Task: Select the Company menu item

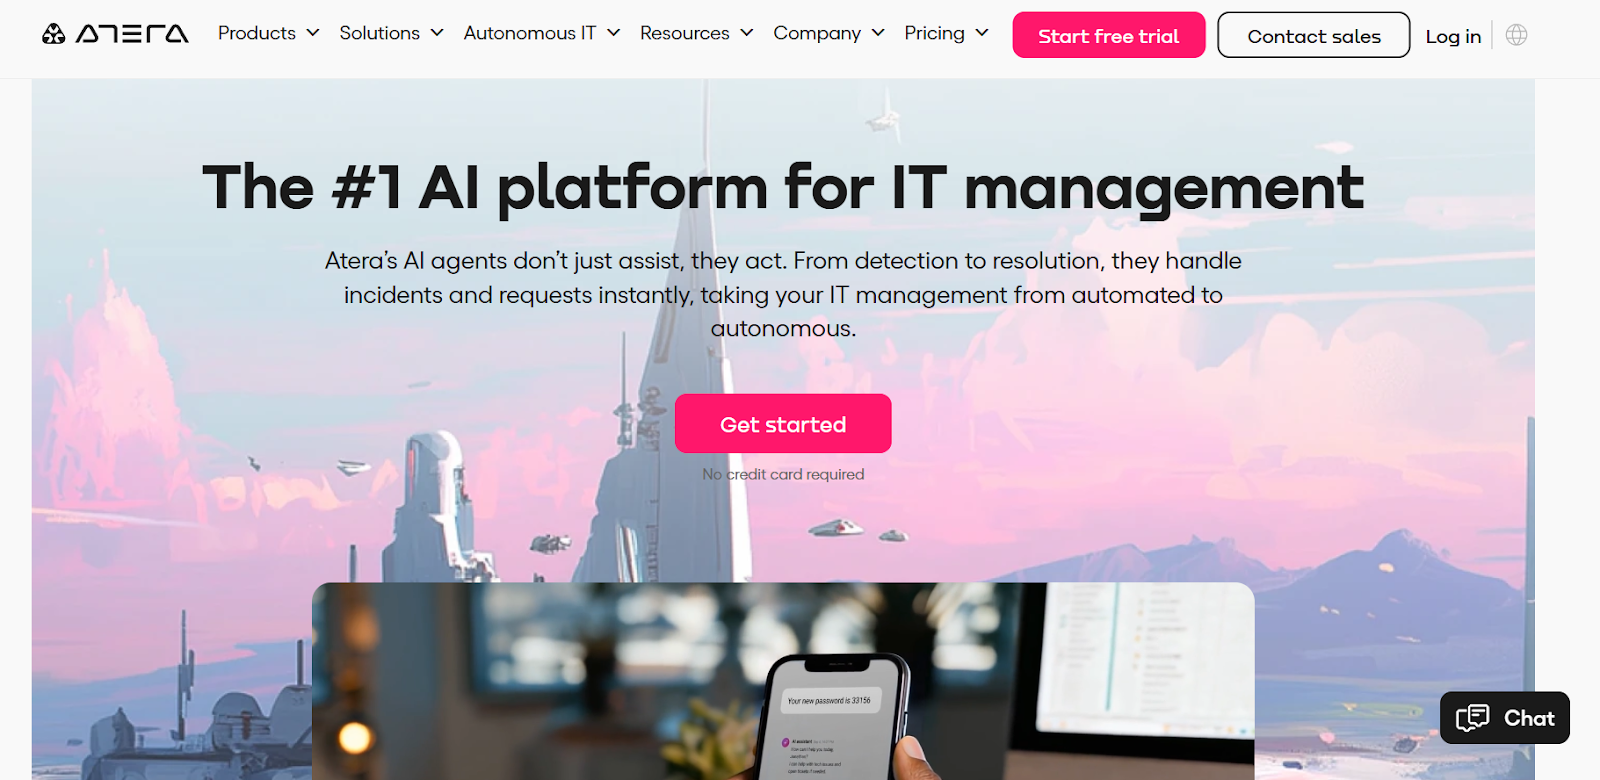Action: 817,34
